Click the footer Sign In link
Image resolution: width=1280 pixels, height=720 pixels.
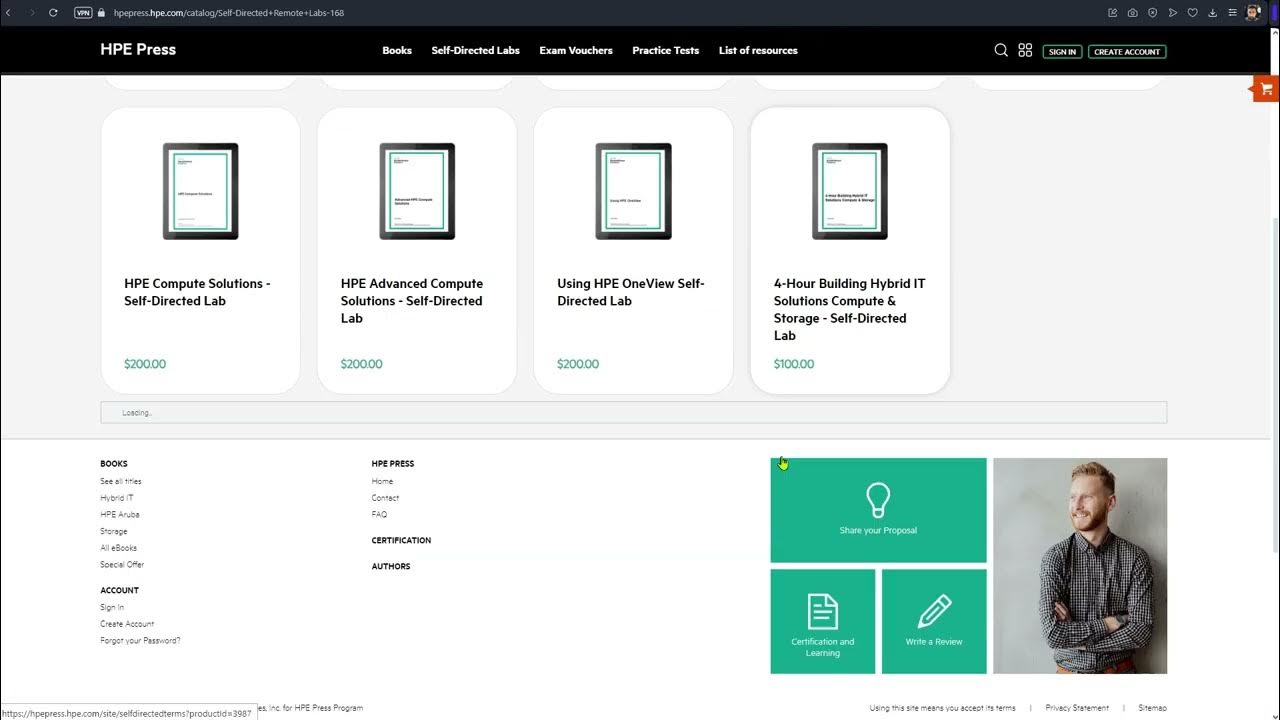click(x=112, y=607)
